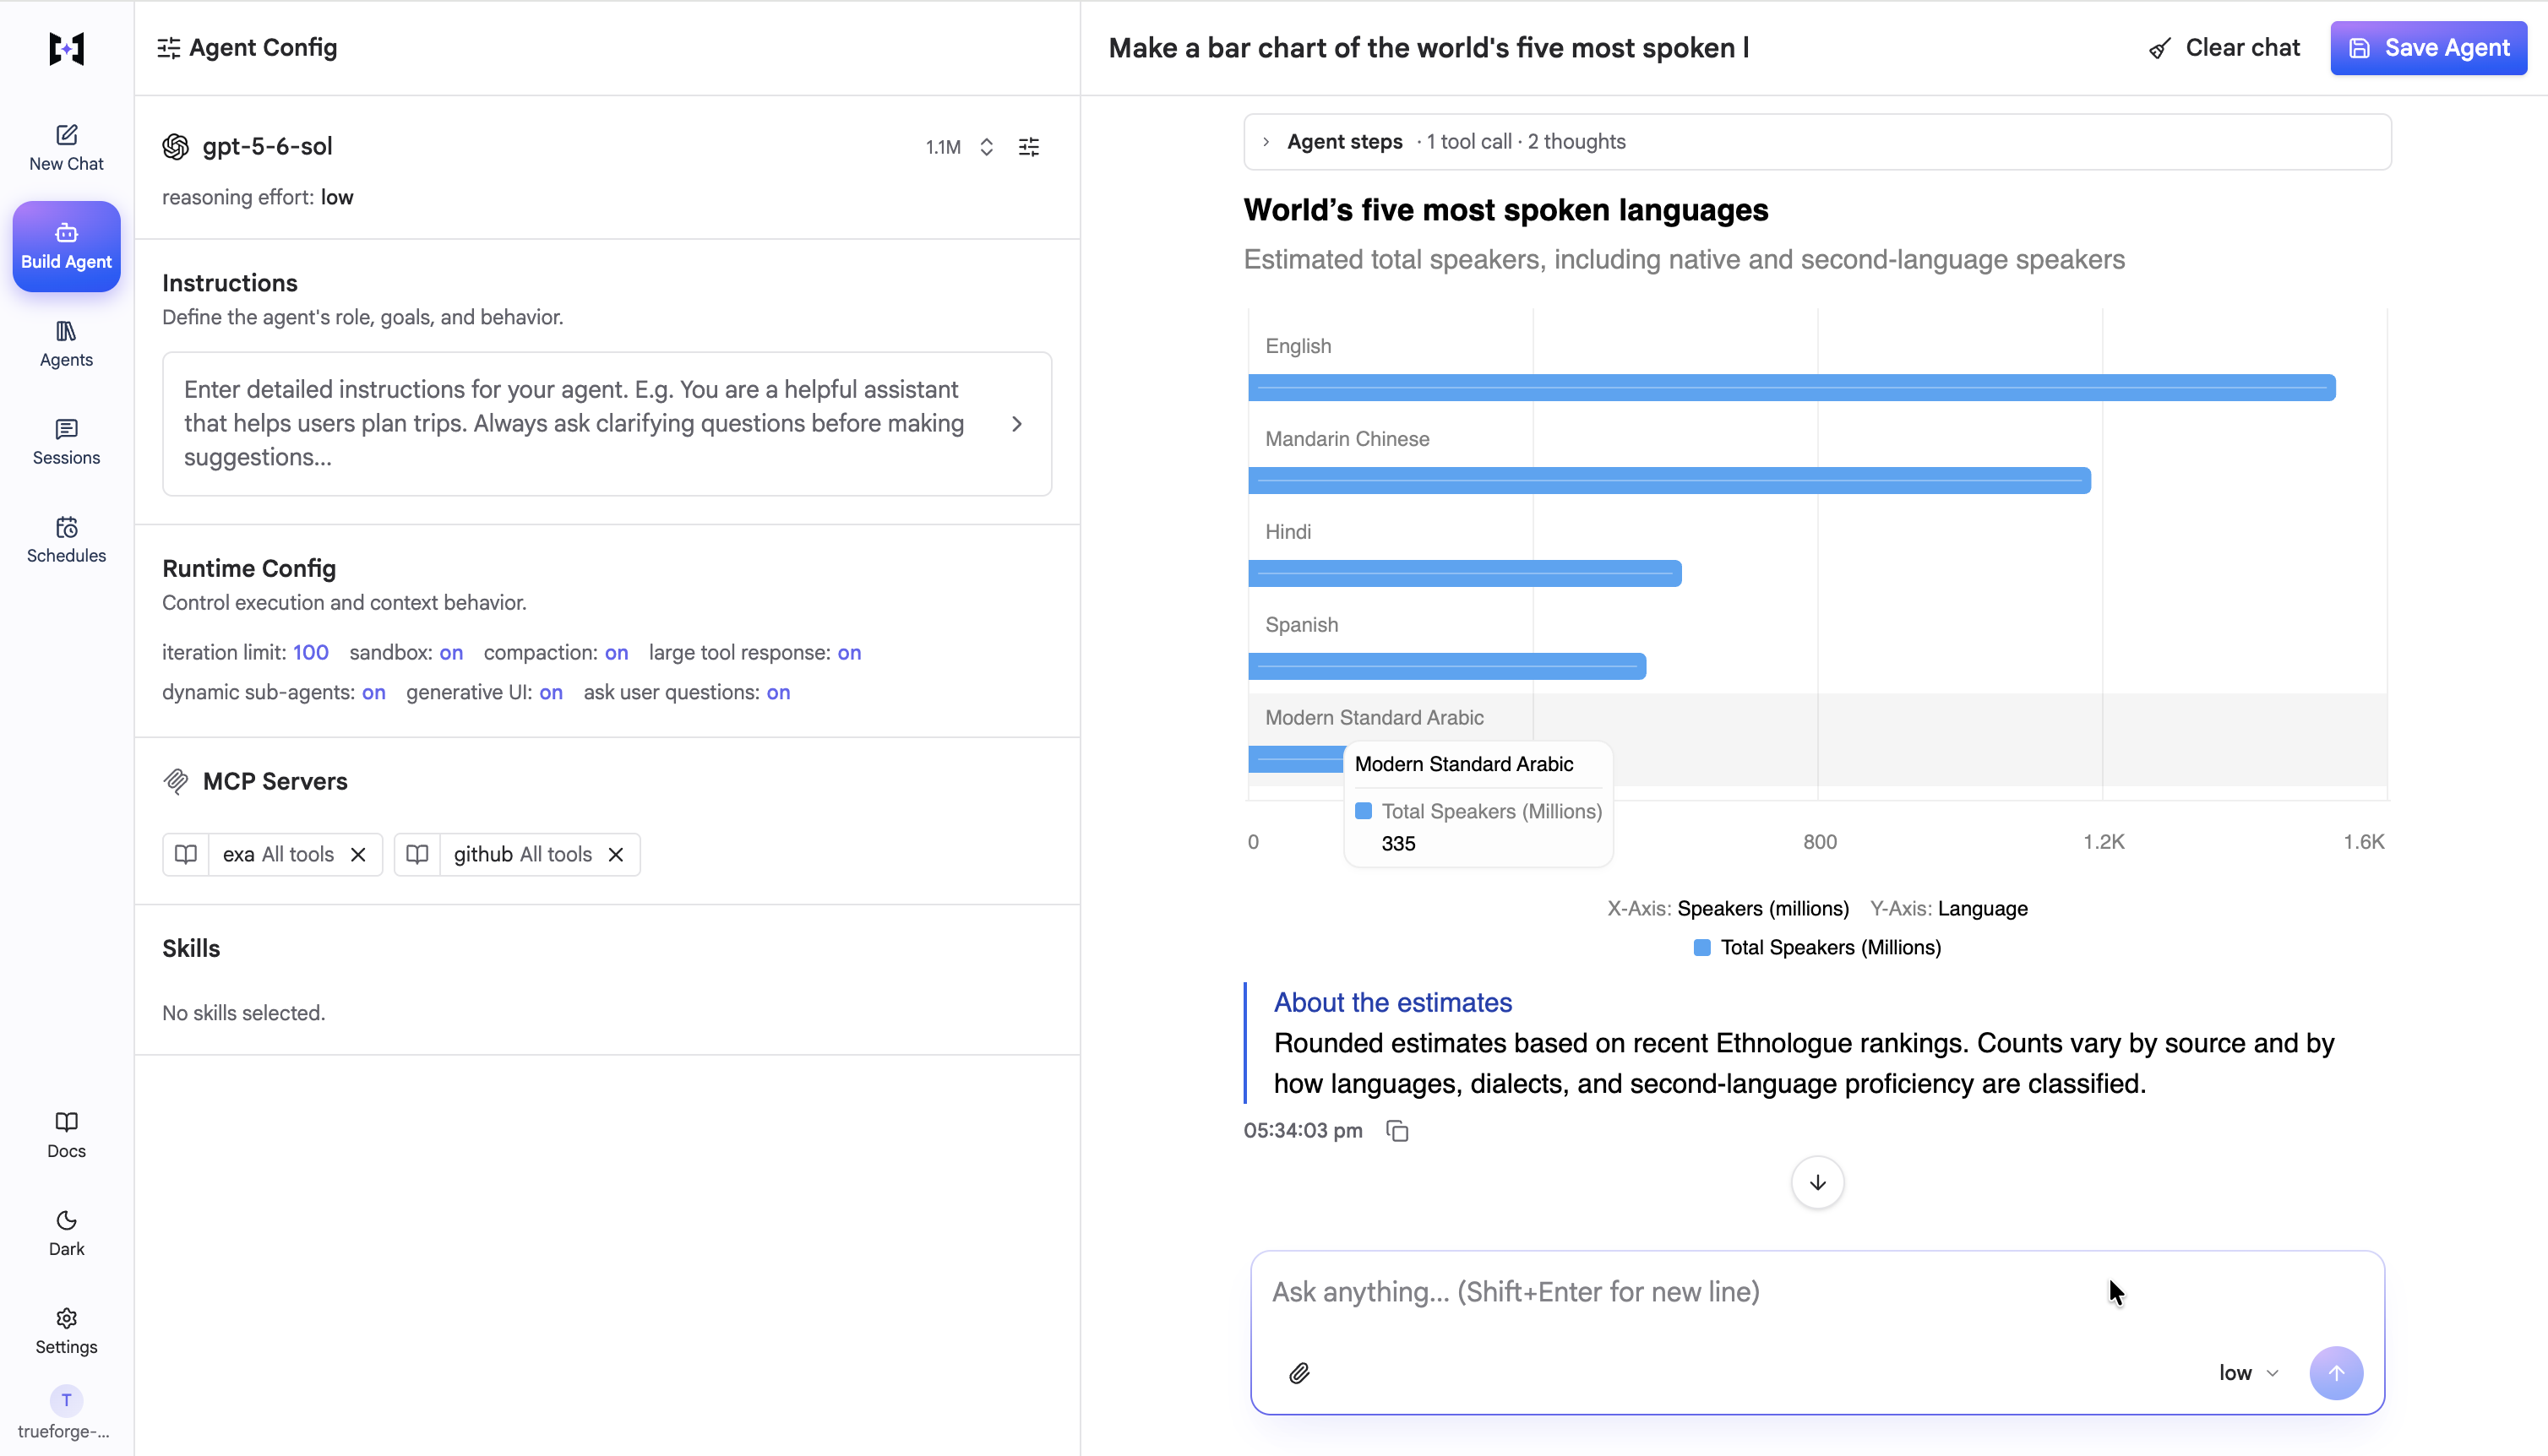Copy the chat response with copy icon
Image resolution: width=2548 pixels, height=1456 pixels.
(1397, 1131)
